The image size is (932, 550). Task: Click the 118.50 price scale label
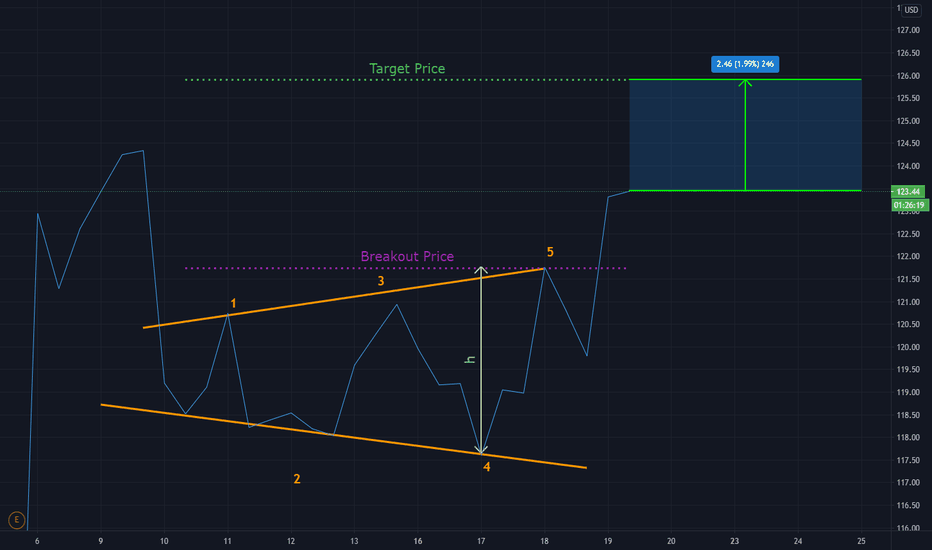(908, 415)
